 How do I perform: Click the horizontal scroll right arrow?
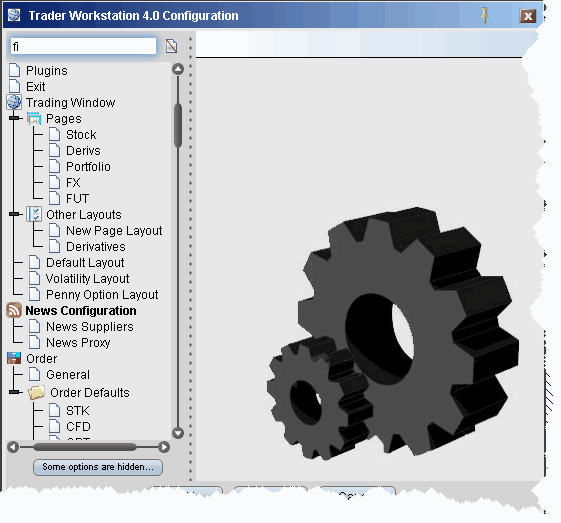[x=164, y=447]
